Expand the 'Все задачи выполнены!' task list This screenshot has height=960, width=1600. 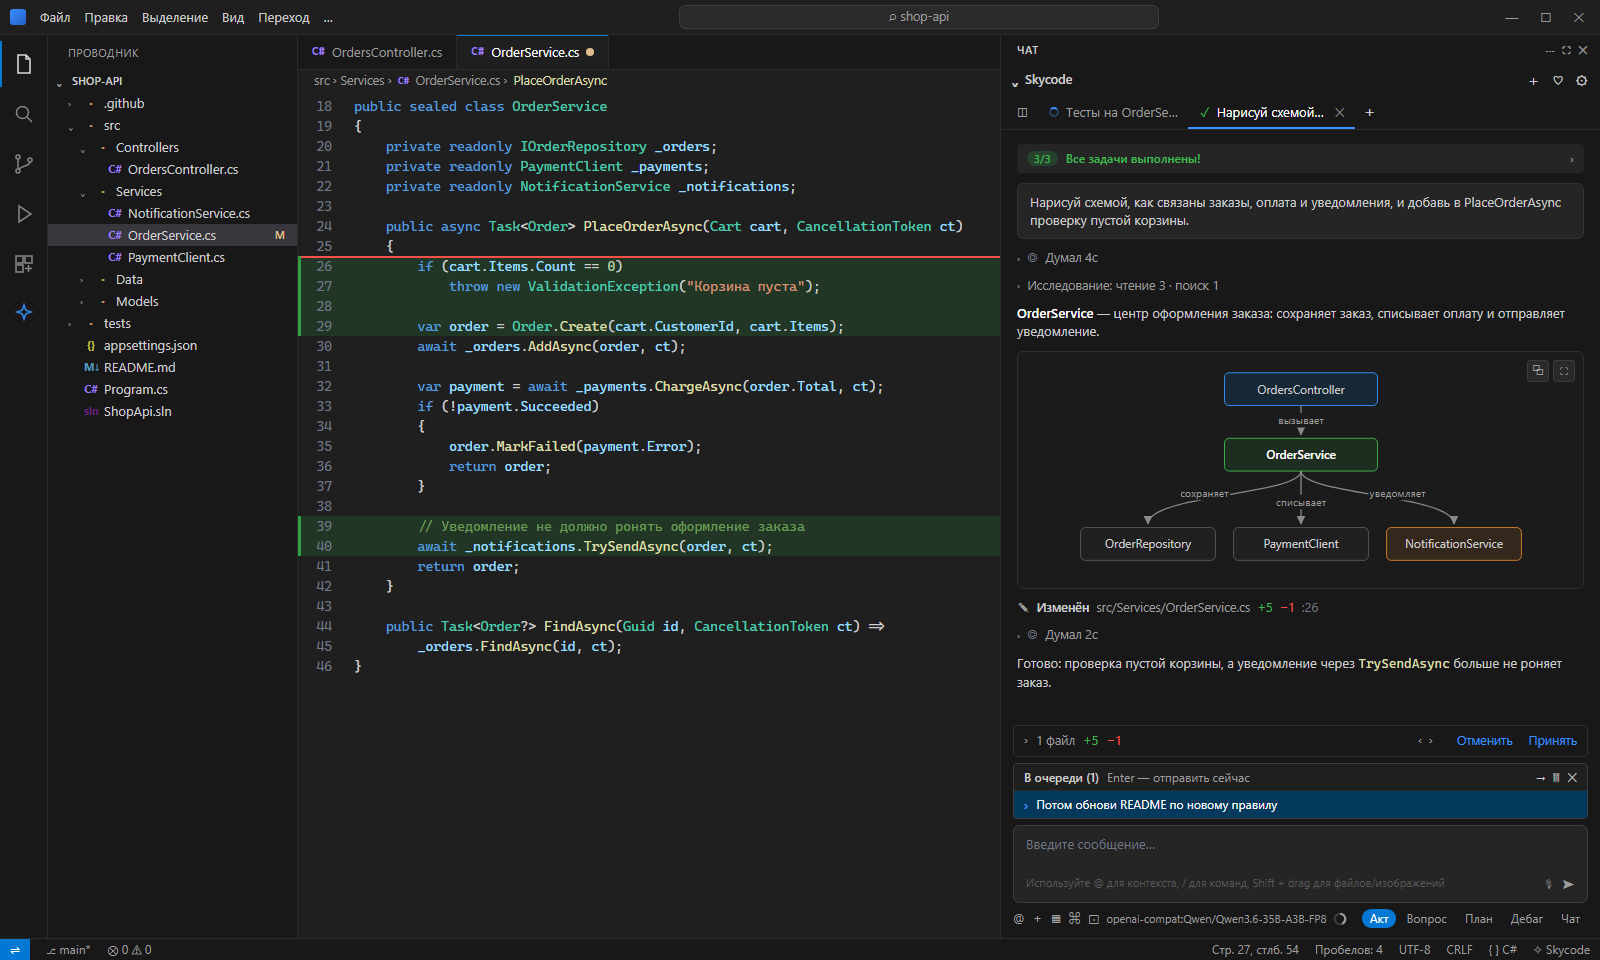(x=1300, y=159)
